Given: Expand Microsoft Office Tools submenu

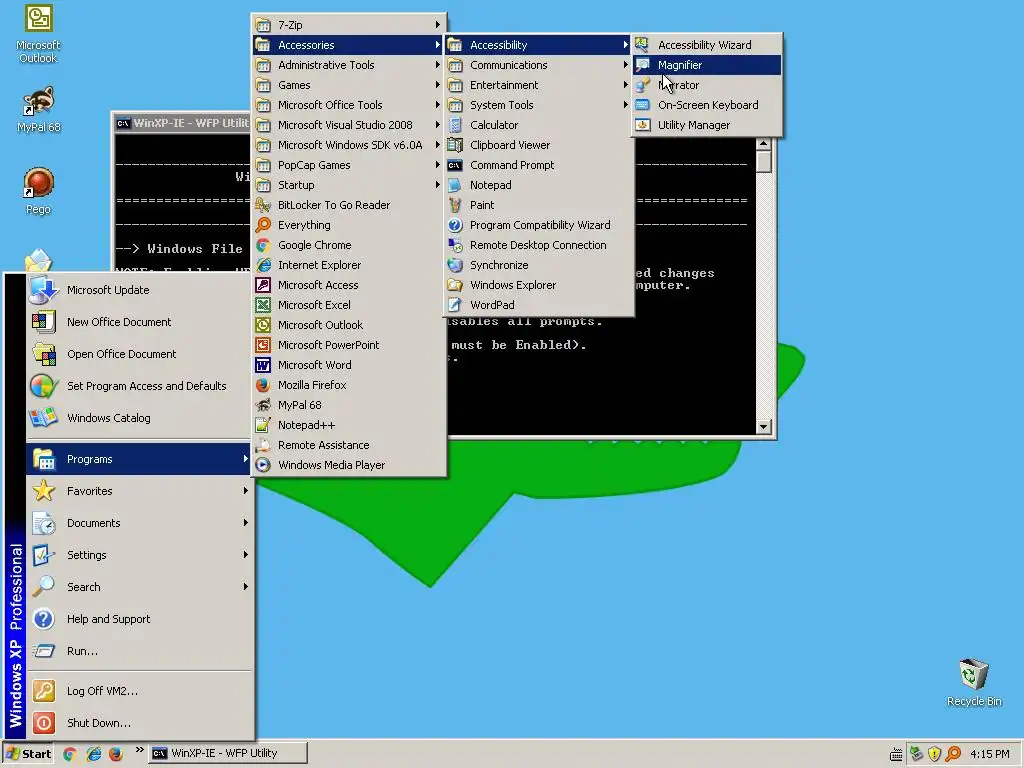Looking at the screenshot, I should [349, 105].
